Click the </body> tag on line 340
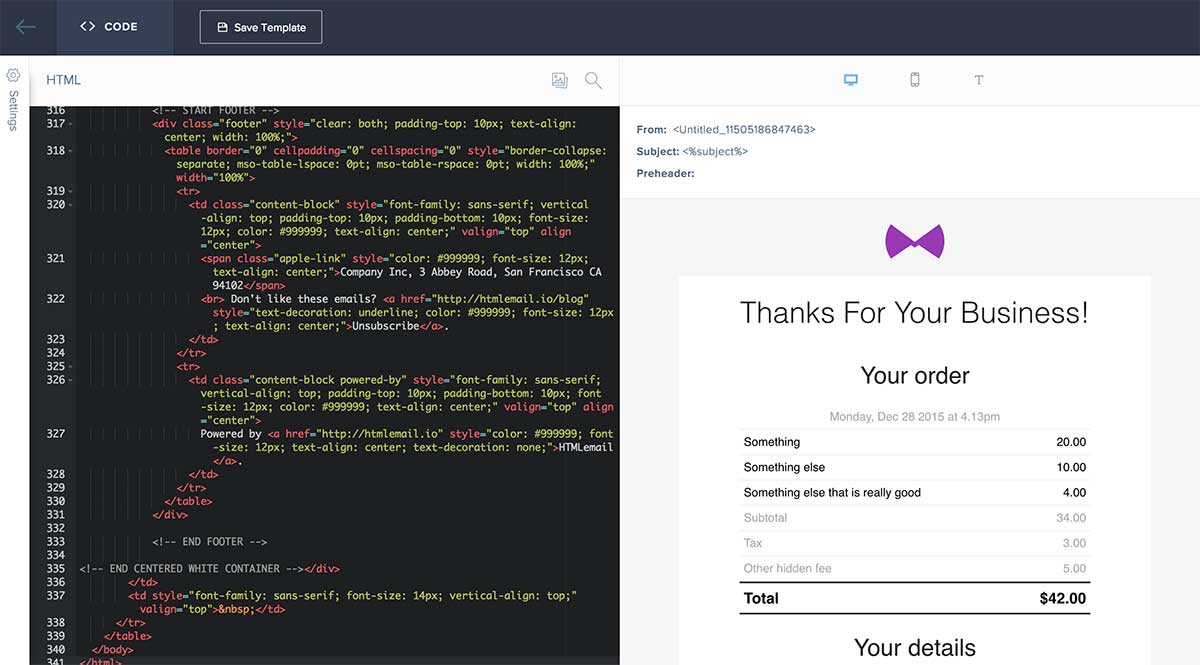The image size is (1200, 665). (x=115, y=650)
